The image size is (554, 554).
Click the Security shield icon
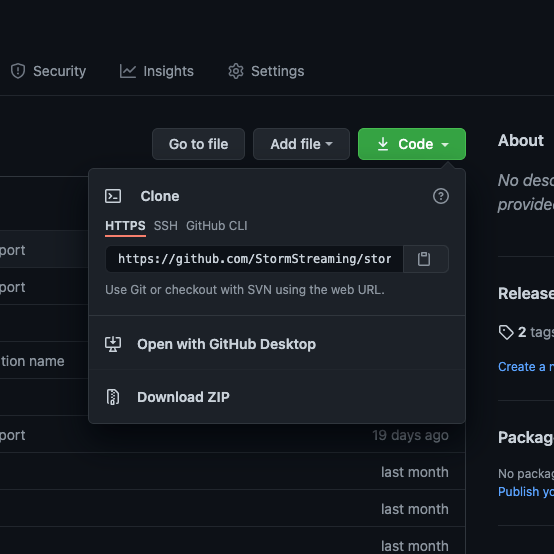(18, 71)
